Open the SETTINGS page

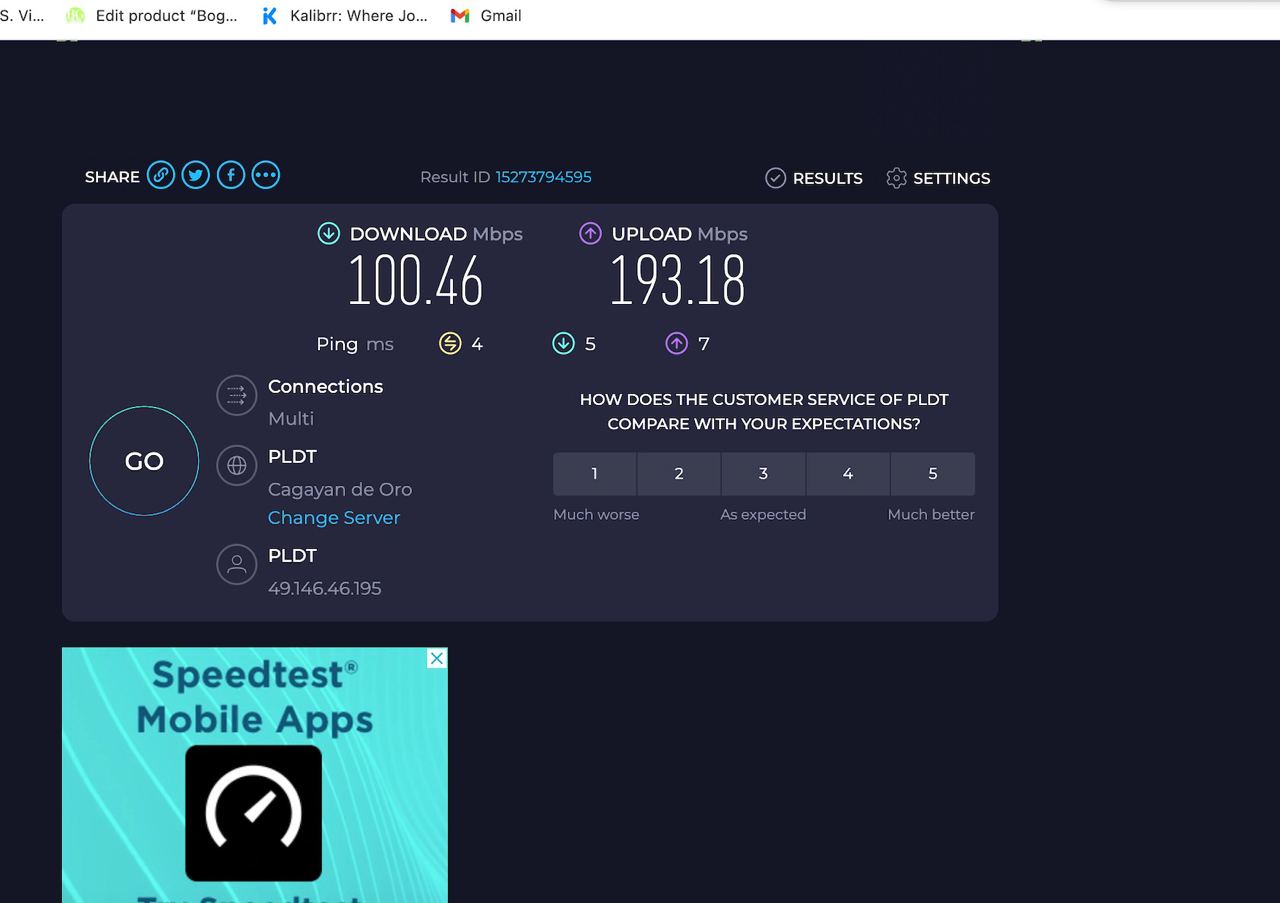coord(938,178)
